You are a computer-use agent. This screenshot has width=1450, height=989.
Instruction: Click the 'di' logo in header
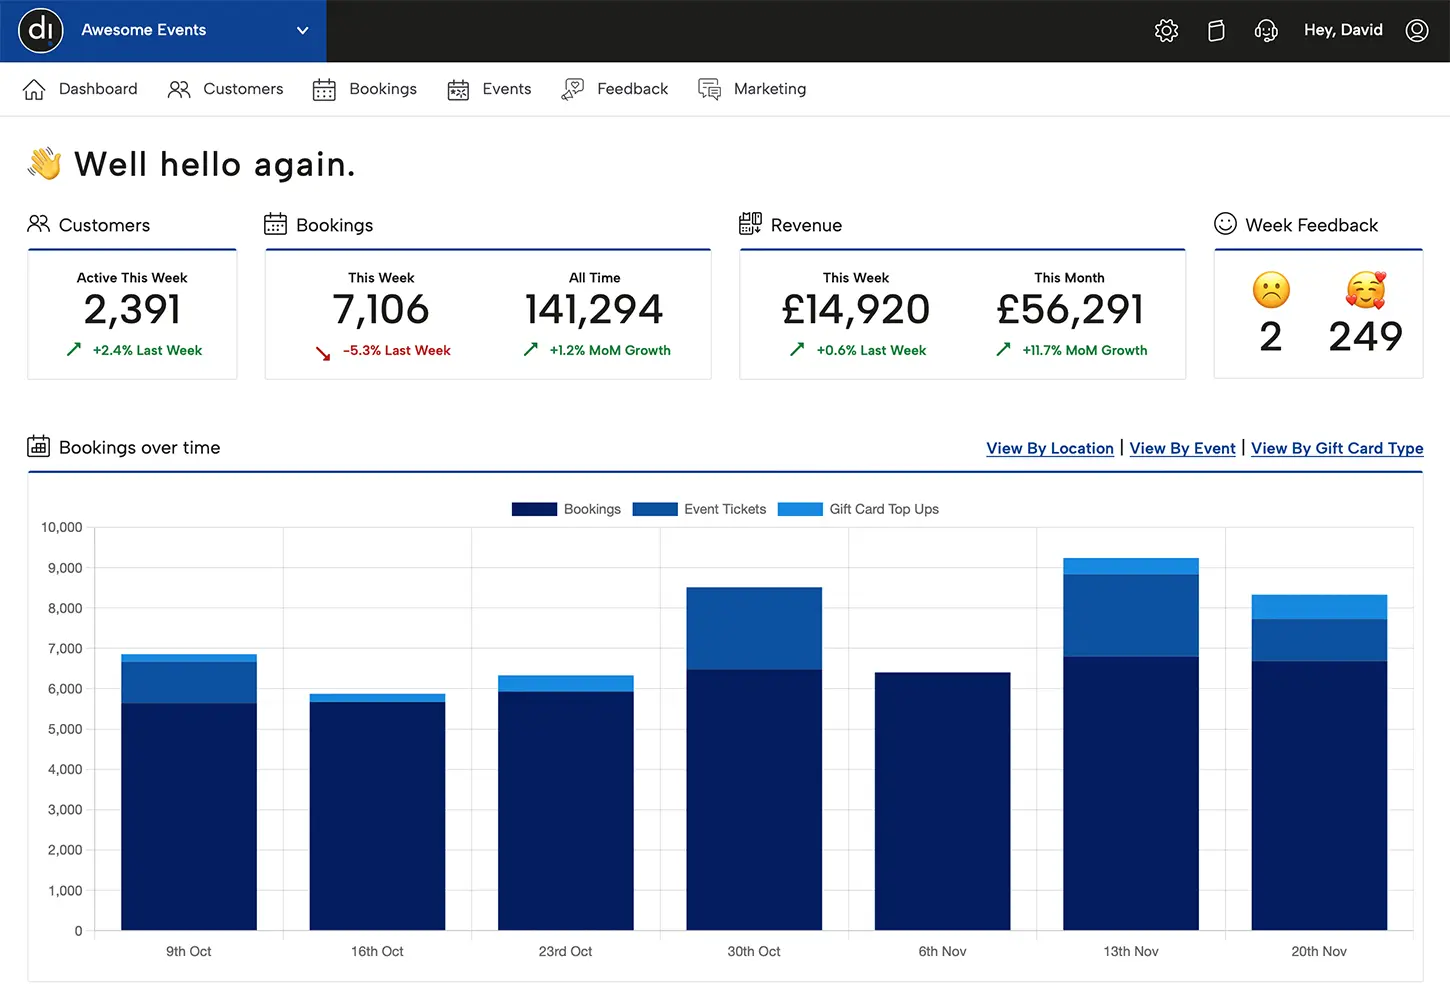[x=41, y=30]
